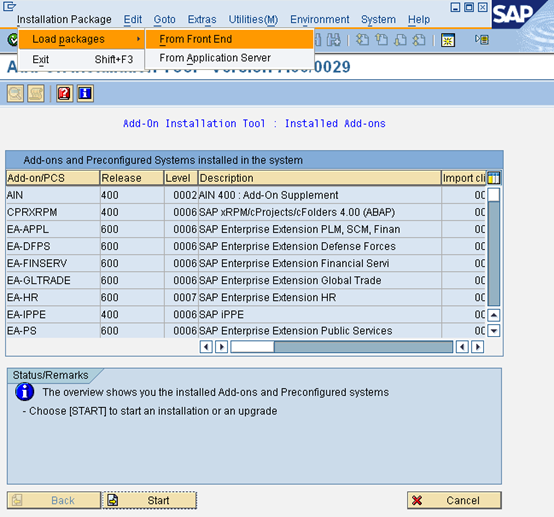Select the EA-DFPS add-on cell
Screen dimensions: 554x517
(53, 246)
